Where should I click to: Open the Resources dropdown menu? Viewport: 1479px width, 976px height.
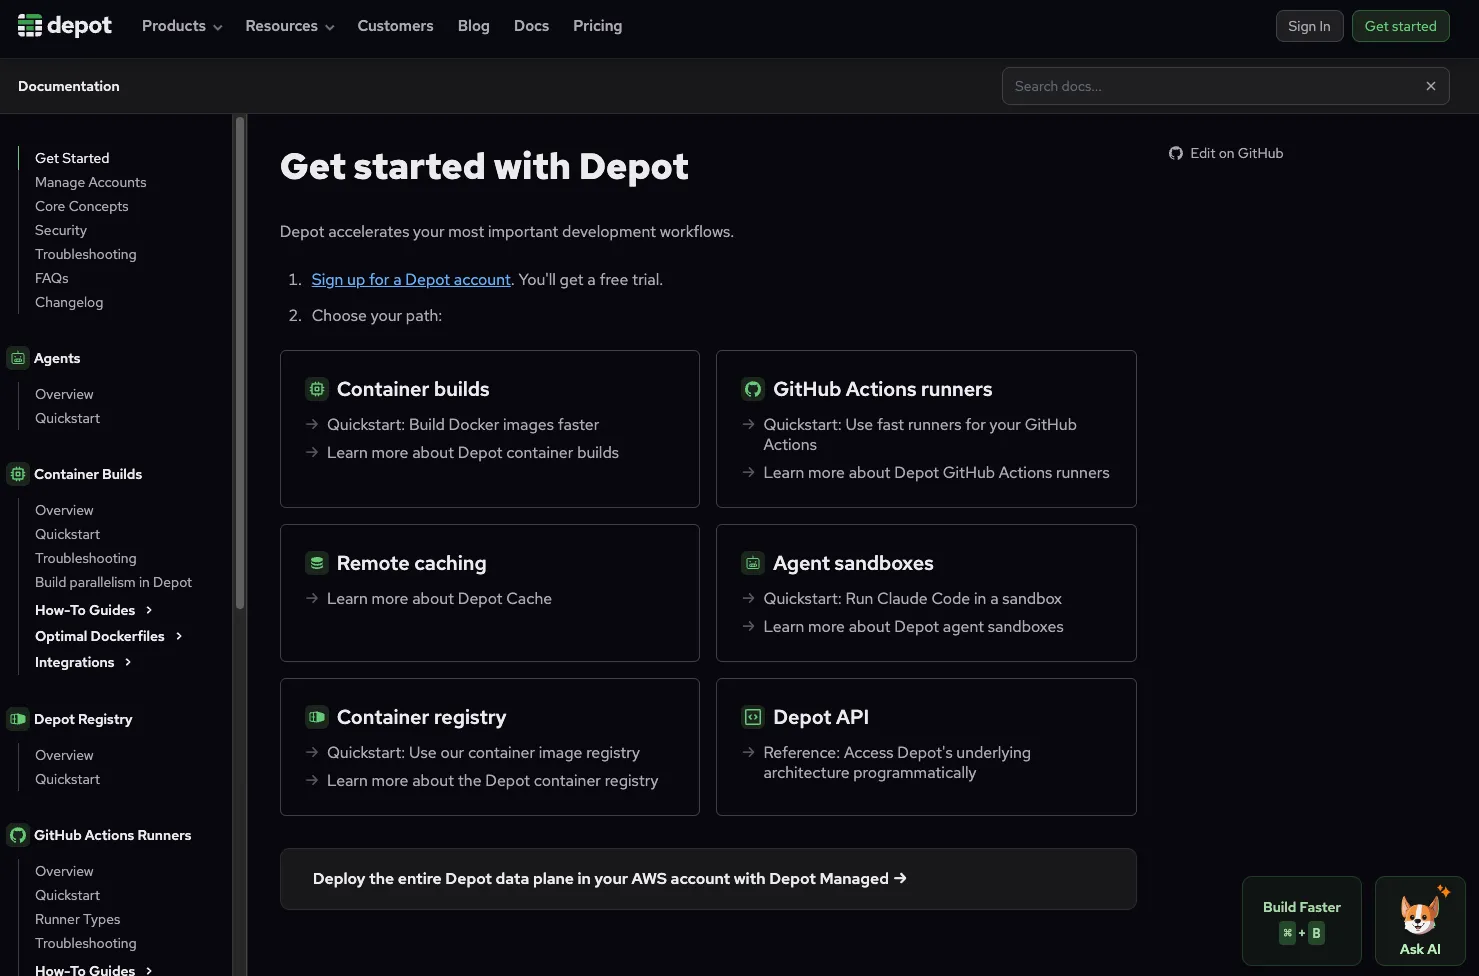click(x=289, y=26)
